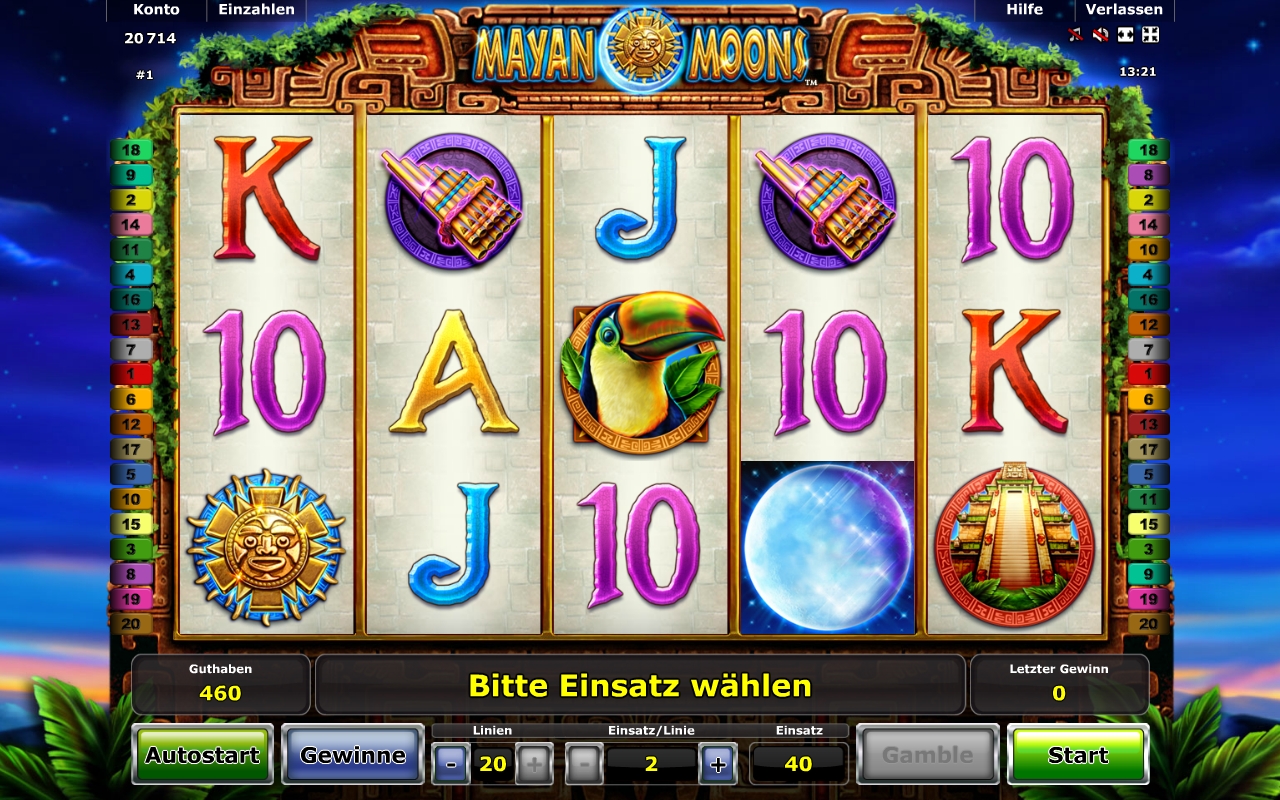
Task: Toggle the muted speaker sound icon
Action: (x=1101, y=35)
